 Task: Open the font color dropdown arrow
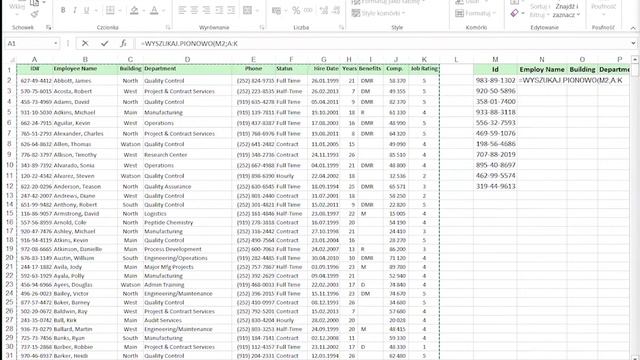click(x=163, y=11)
